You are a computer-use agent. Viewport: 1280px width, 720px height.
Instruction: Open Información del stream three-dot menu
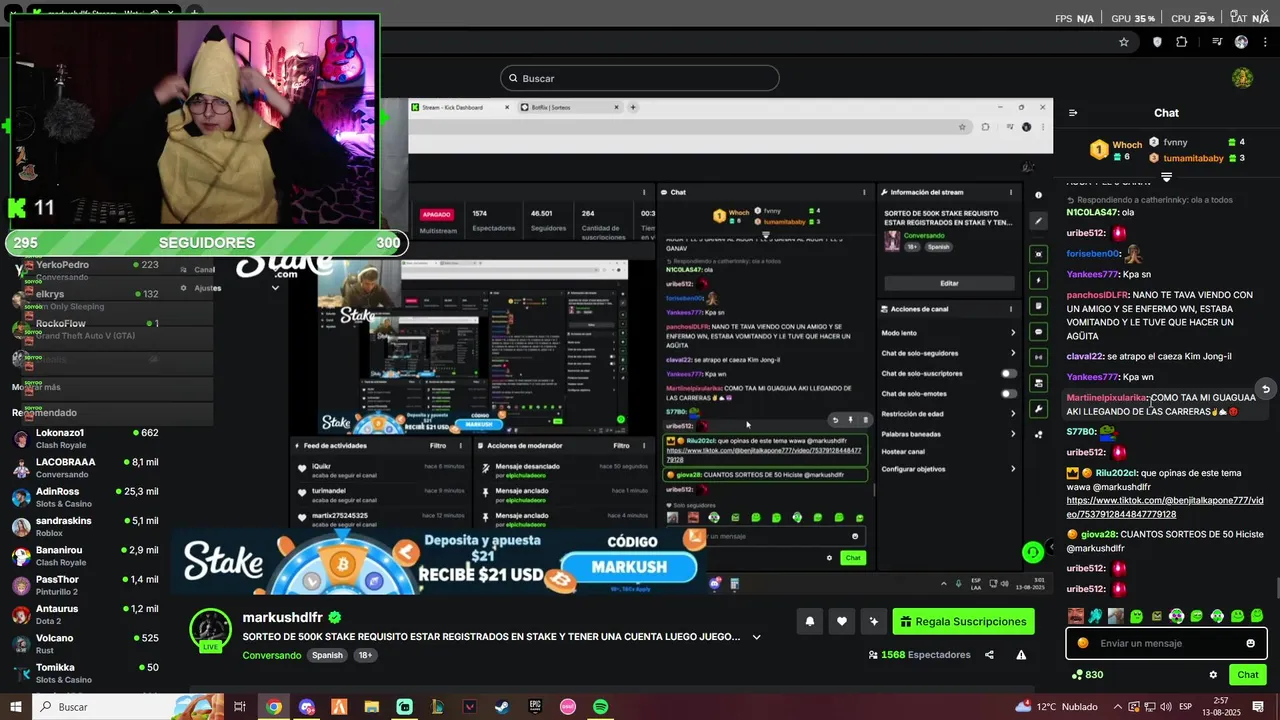[x=1011, y=192]
